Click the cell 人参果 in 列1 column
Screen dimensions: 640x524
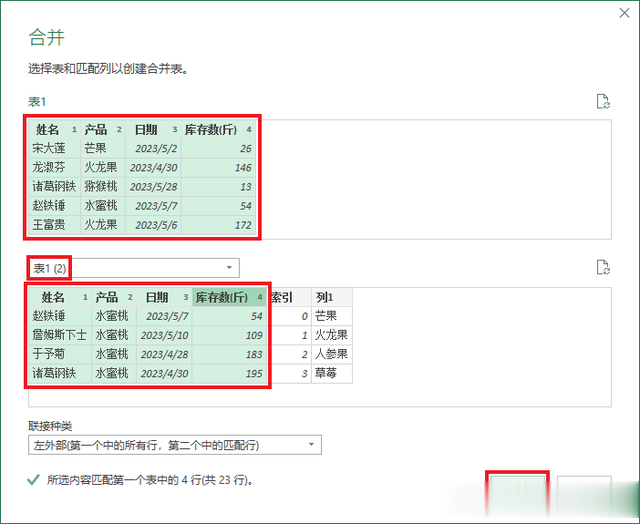tap(332, 354)
